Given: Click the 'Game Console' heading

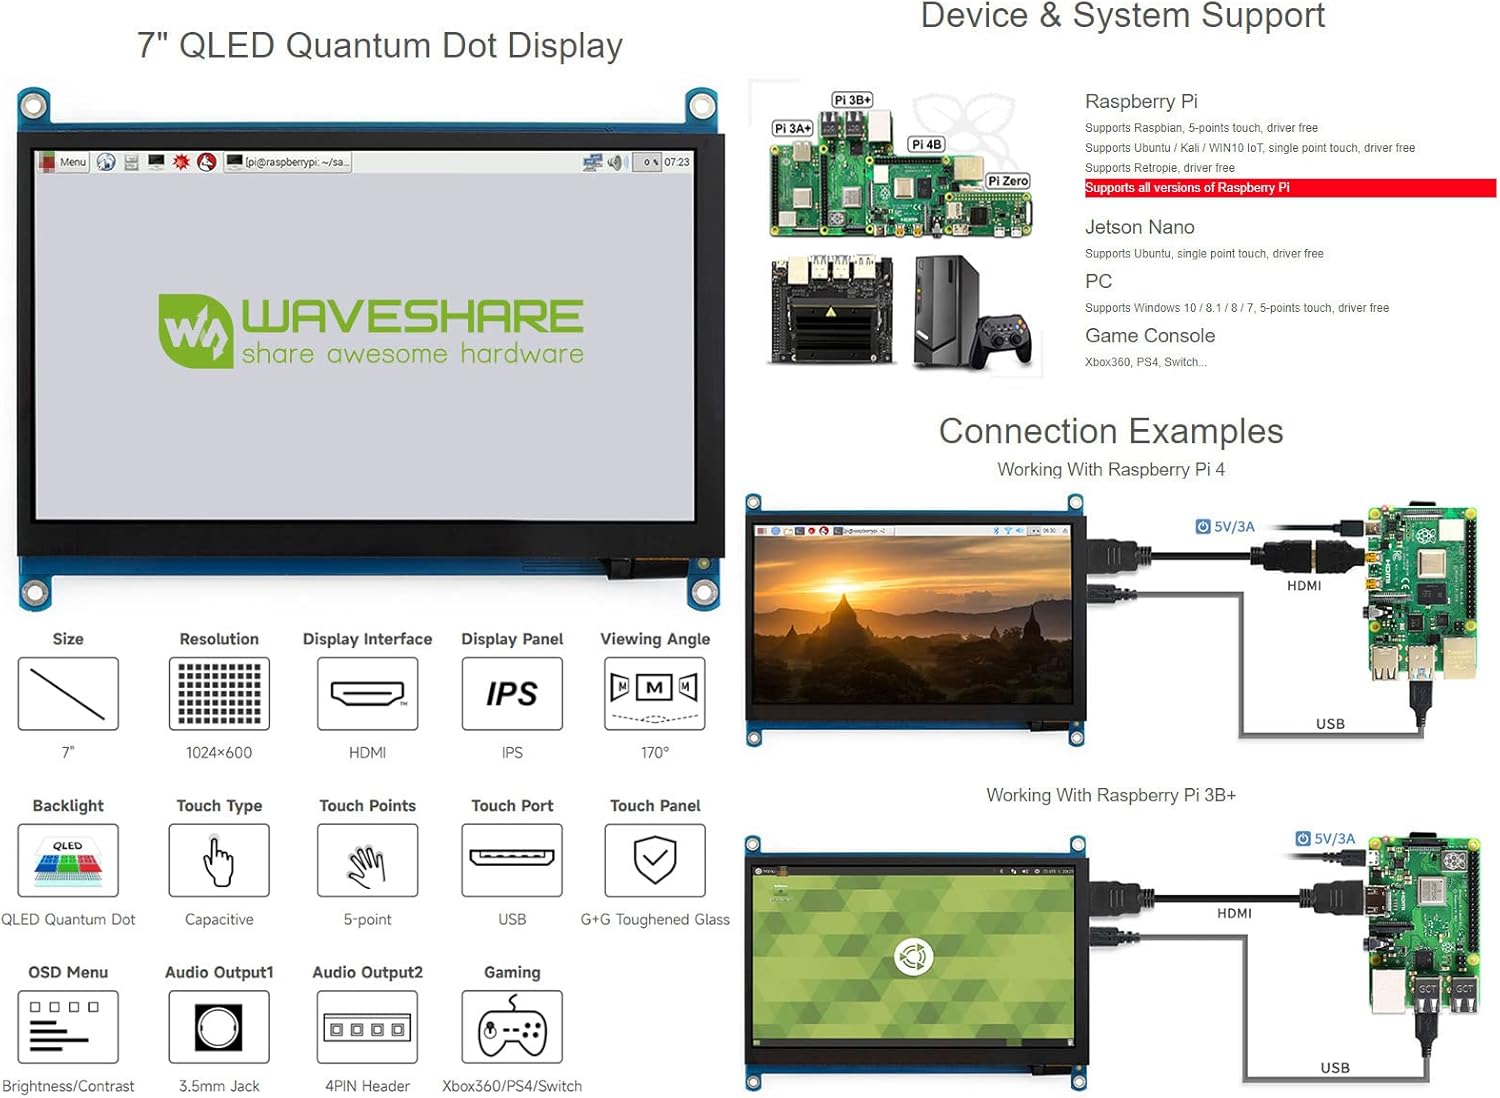Looking at the screenshot, I should click(1150, 336).
